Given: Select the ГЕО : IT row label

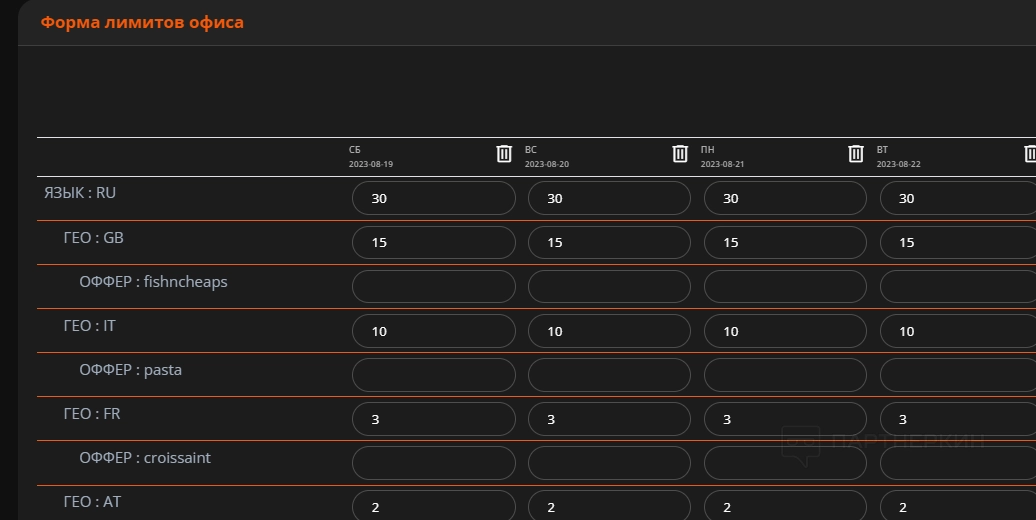Looking at the screenshot, I should point(90,326).
